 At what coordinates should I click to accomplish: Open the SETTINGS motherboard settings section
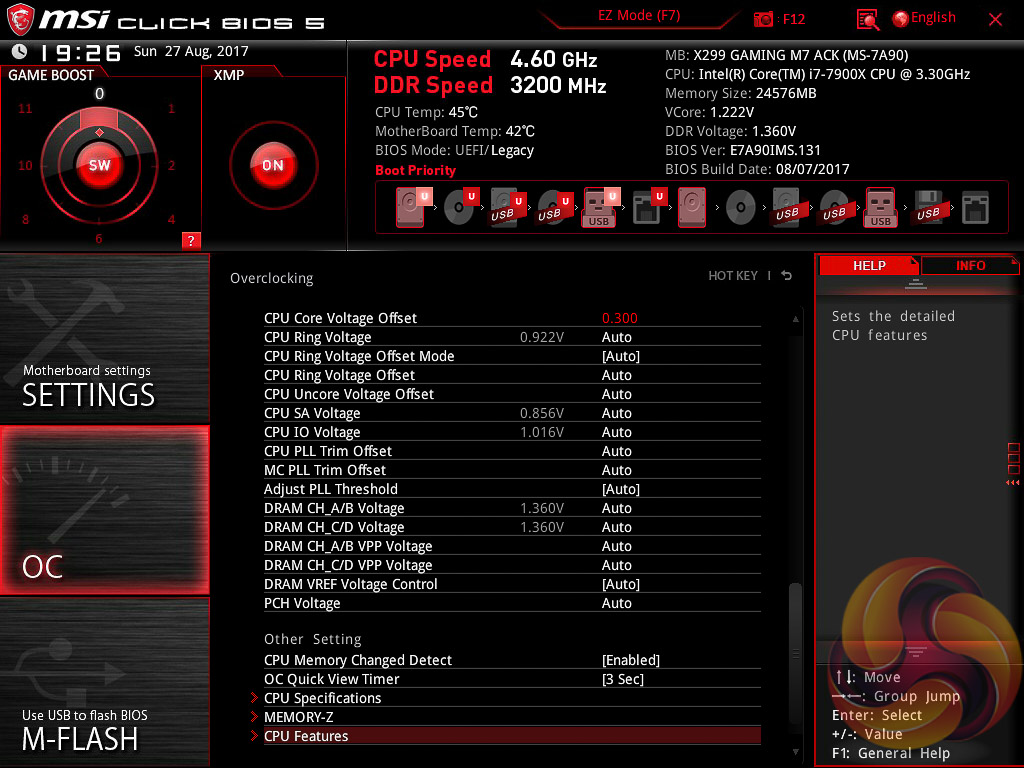point(104,338)
